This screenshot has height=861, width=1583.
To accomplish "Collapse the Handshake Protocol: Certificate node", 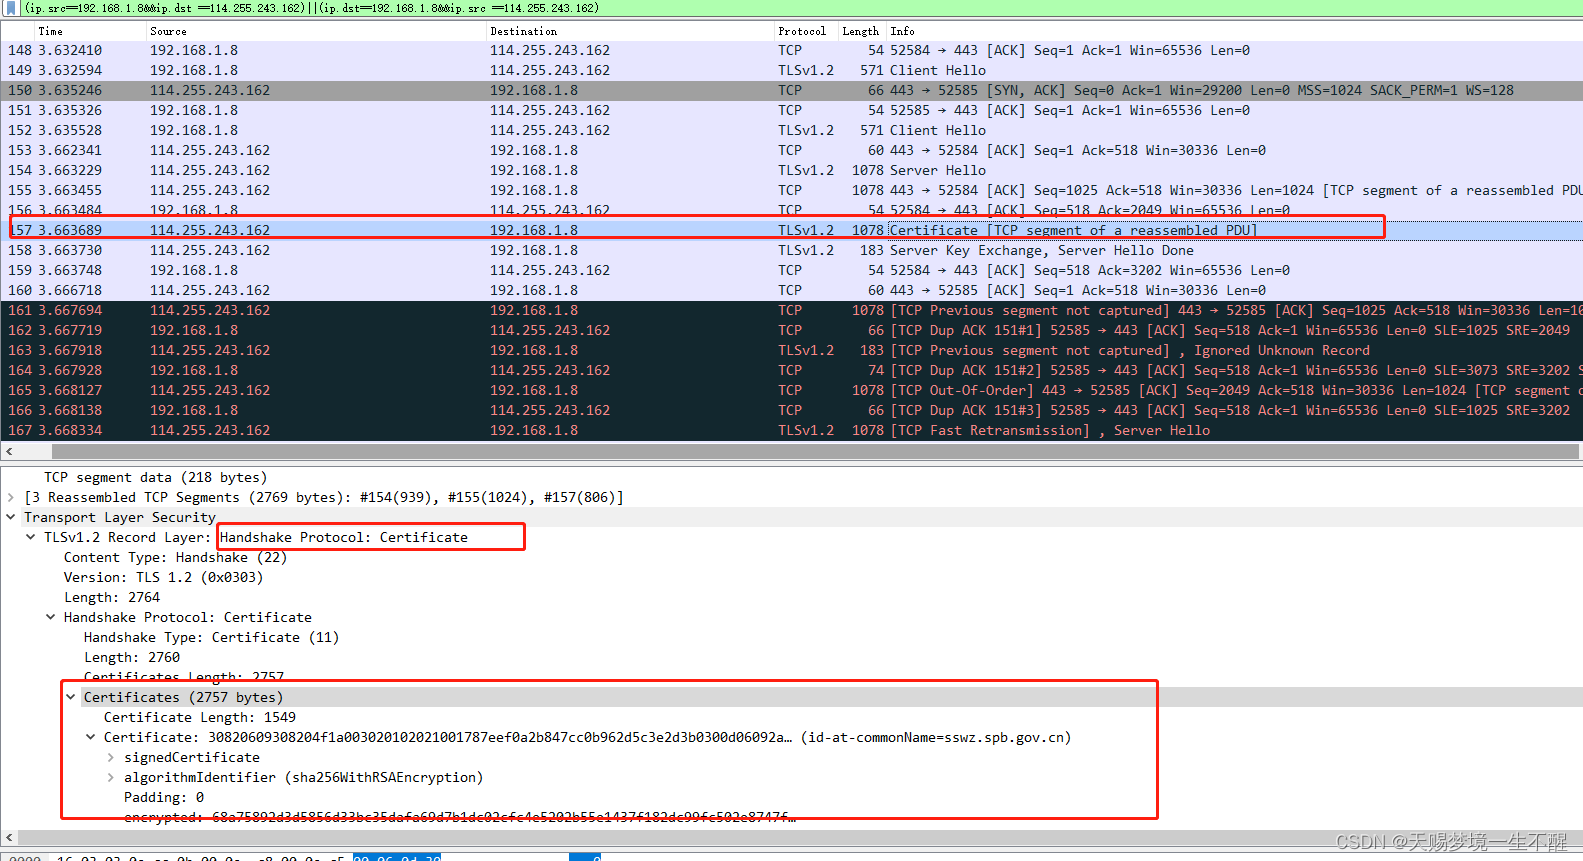I will click(51, 617).
